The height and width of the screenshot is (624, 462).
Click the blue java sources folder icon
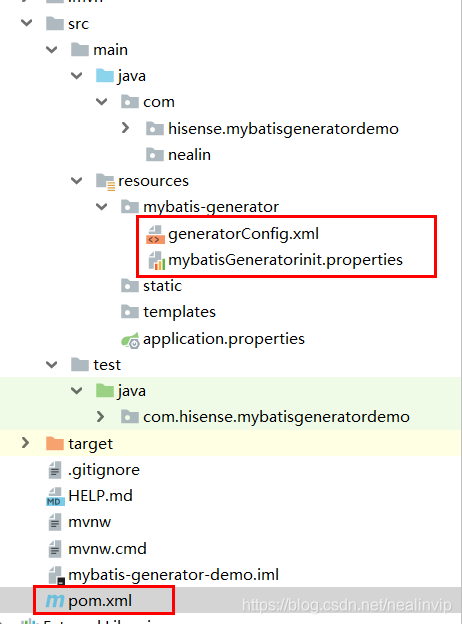click(105, 76)
